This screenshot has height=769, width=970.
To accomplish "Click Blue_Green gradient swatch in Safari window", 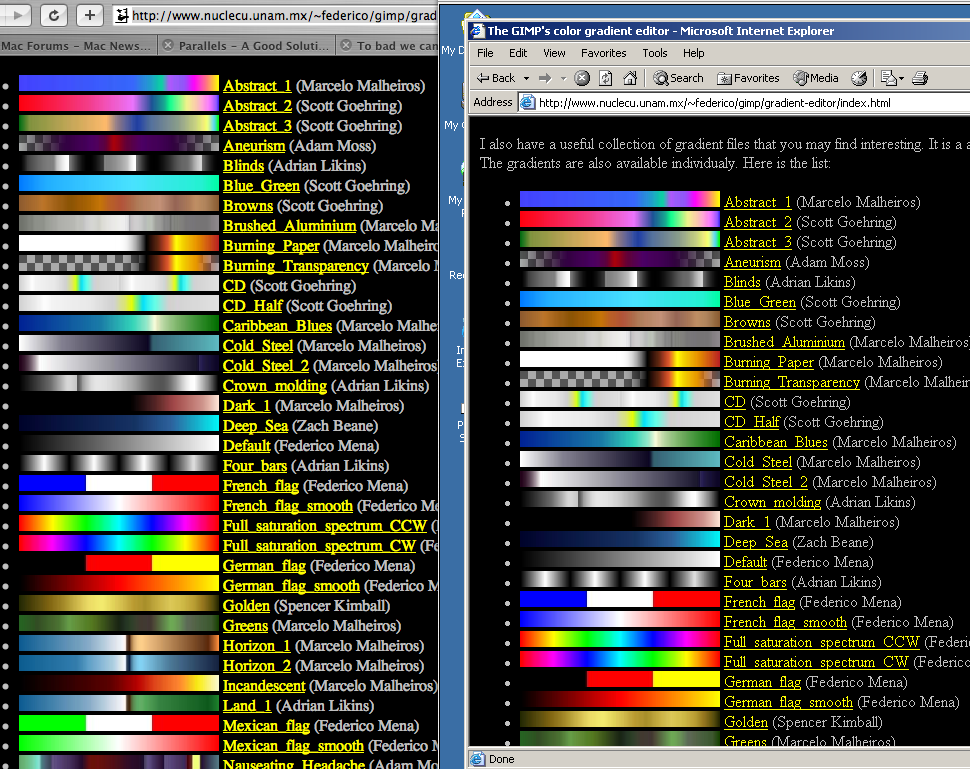I will point(119,183).
